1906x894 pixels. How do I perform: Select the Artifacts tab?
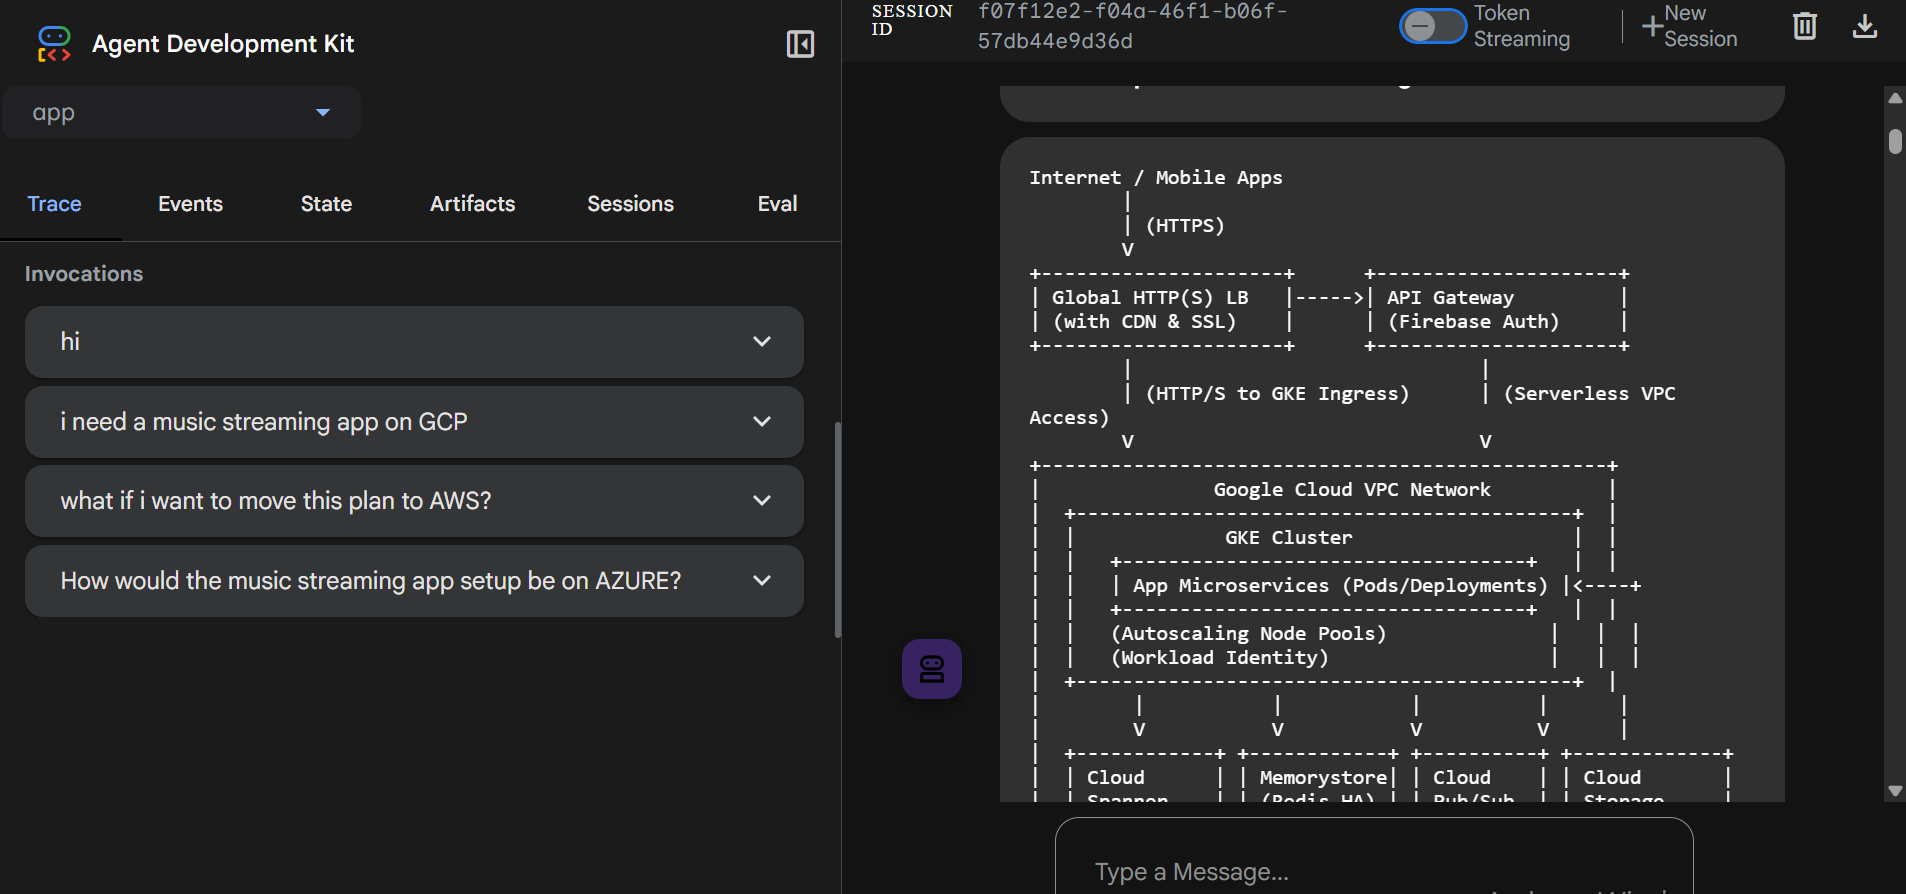[472, 204]
